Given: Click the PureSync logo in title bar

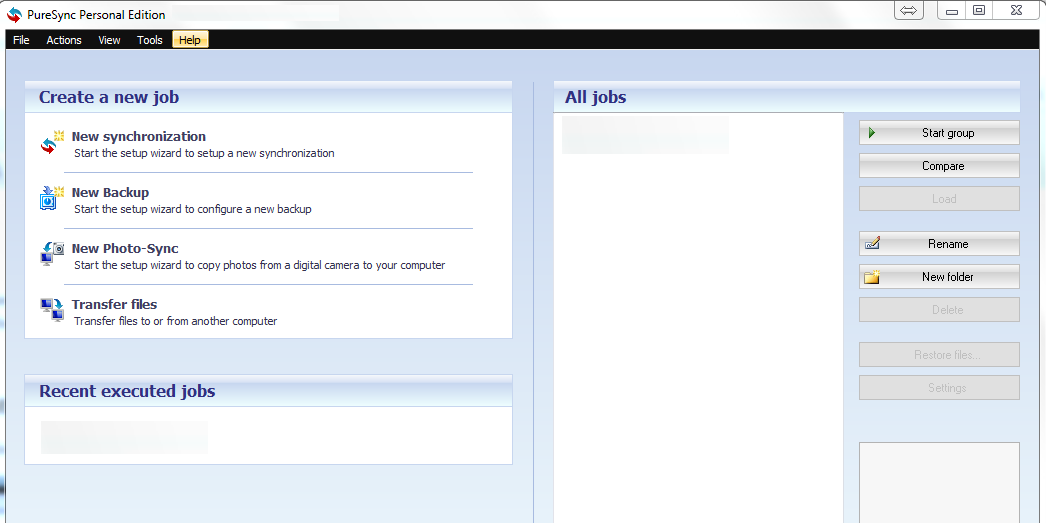Looking at the screenshot, I should 14,15.
